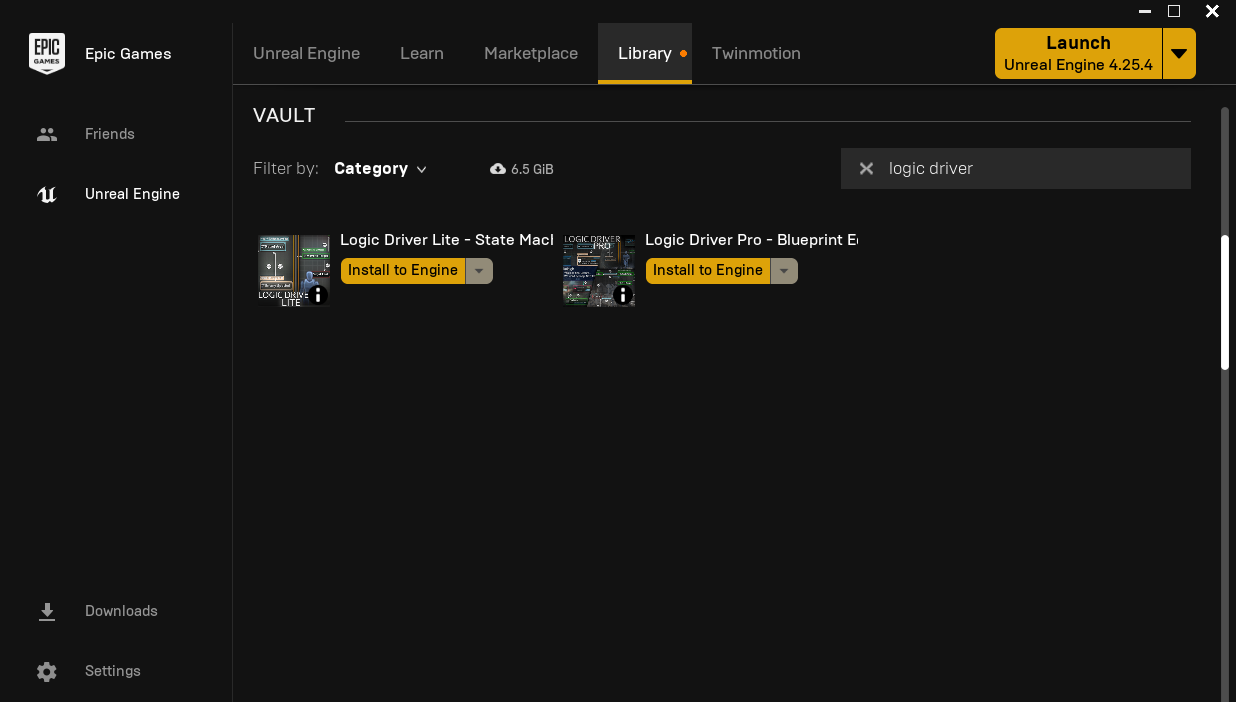Image resolution: width=1236 pixels, height=702 pixels.
Task: Expand the Category filter dropdown
Action: coord(380,168)
